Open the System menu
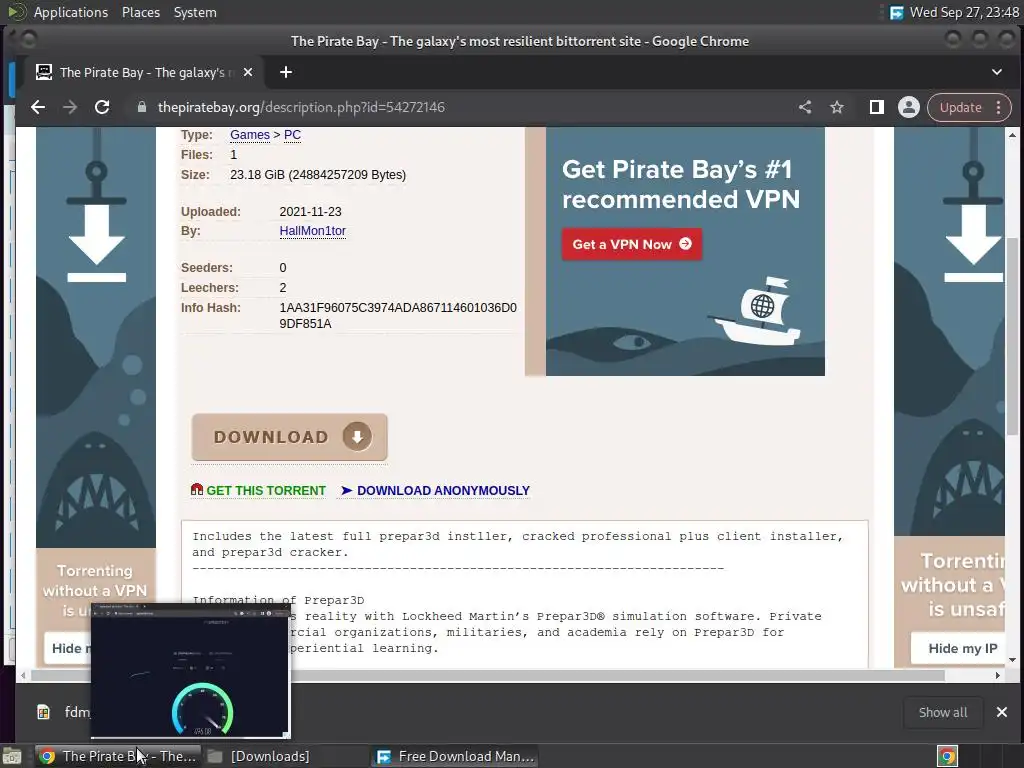Image resolution: width=1024 pixels, height=768 pixels. pos(195,12)
